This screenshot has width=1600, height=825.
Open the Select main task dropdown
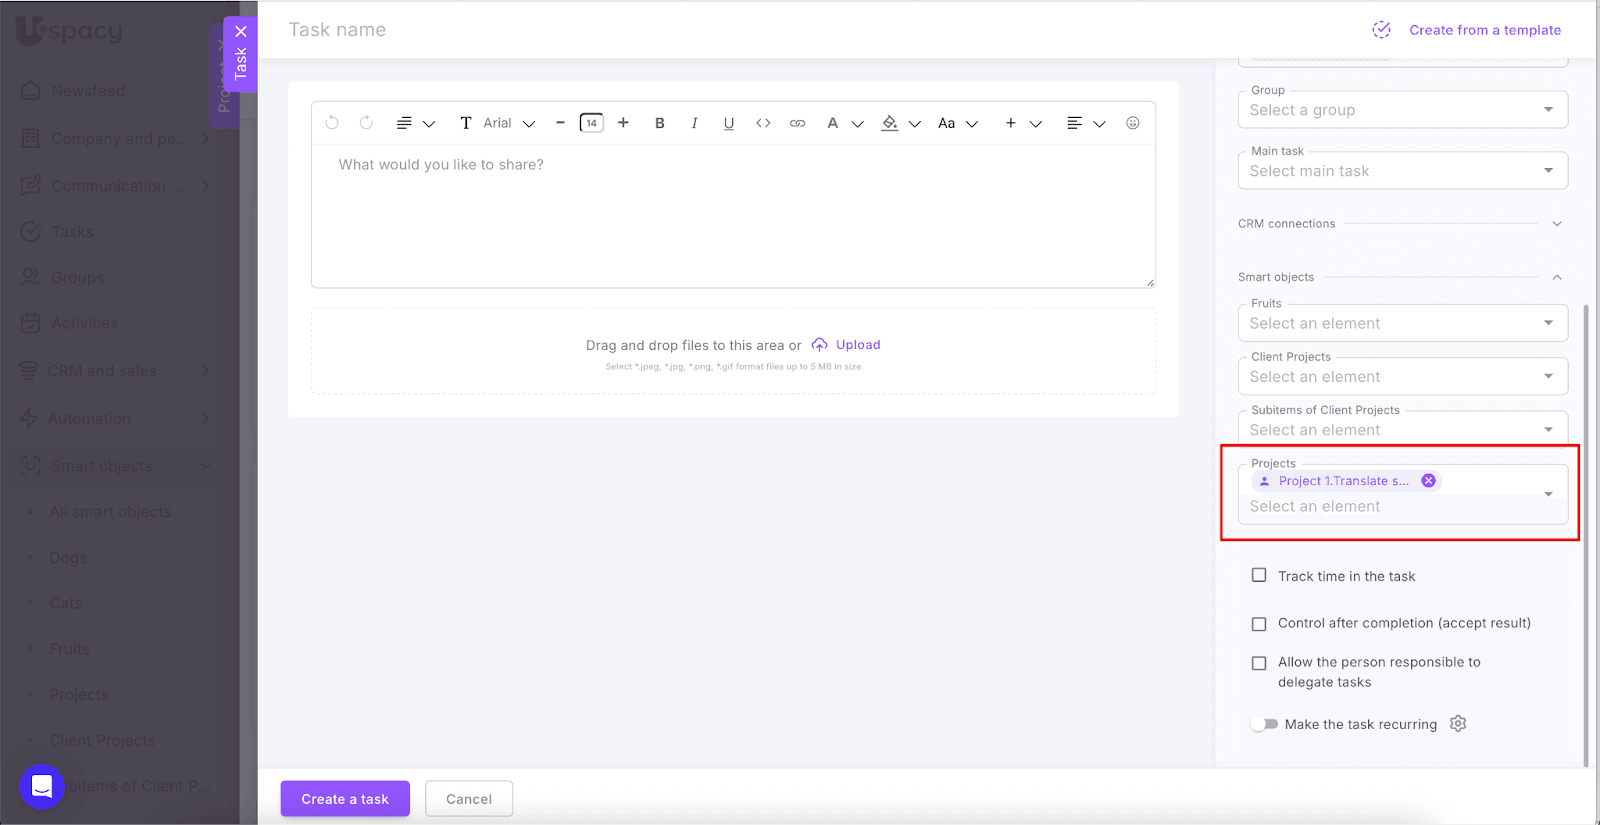click(x=1403, y=171)
